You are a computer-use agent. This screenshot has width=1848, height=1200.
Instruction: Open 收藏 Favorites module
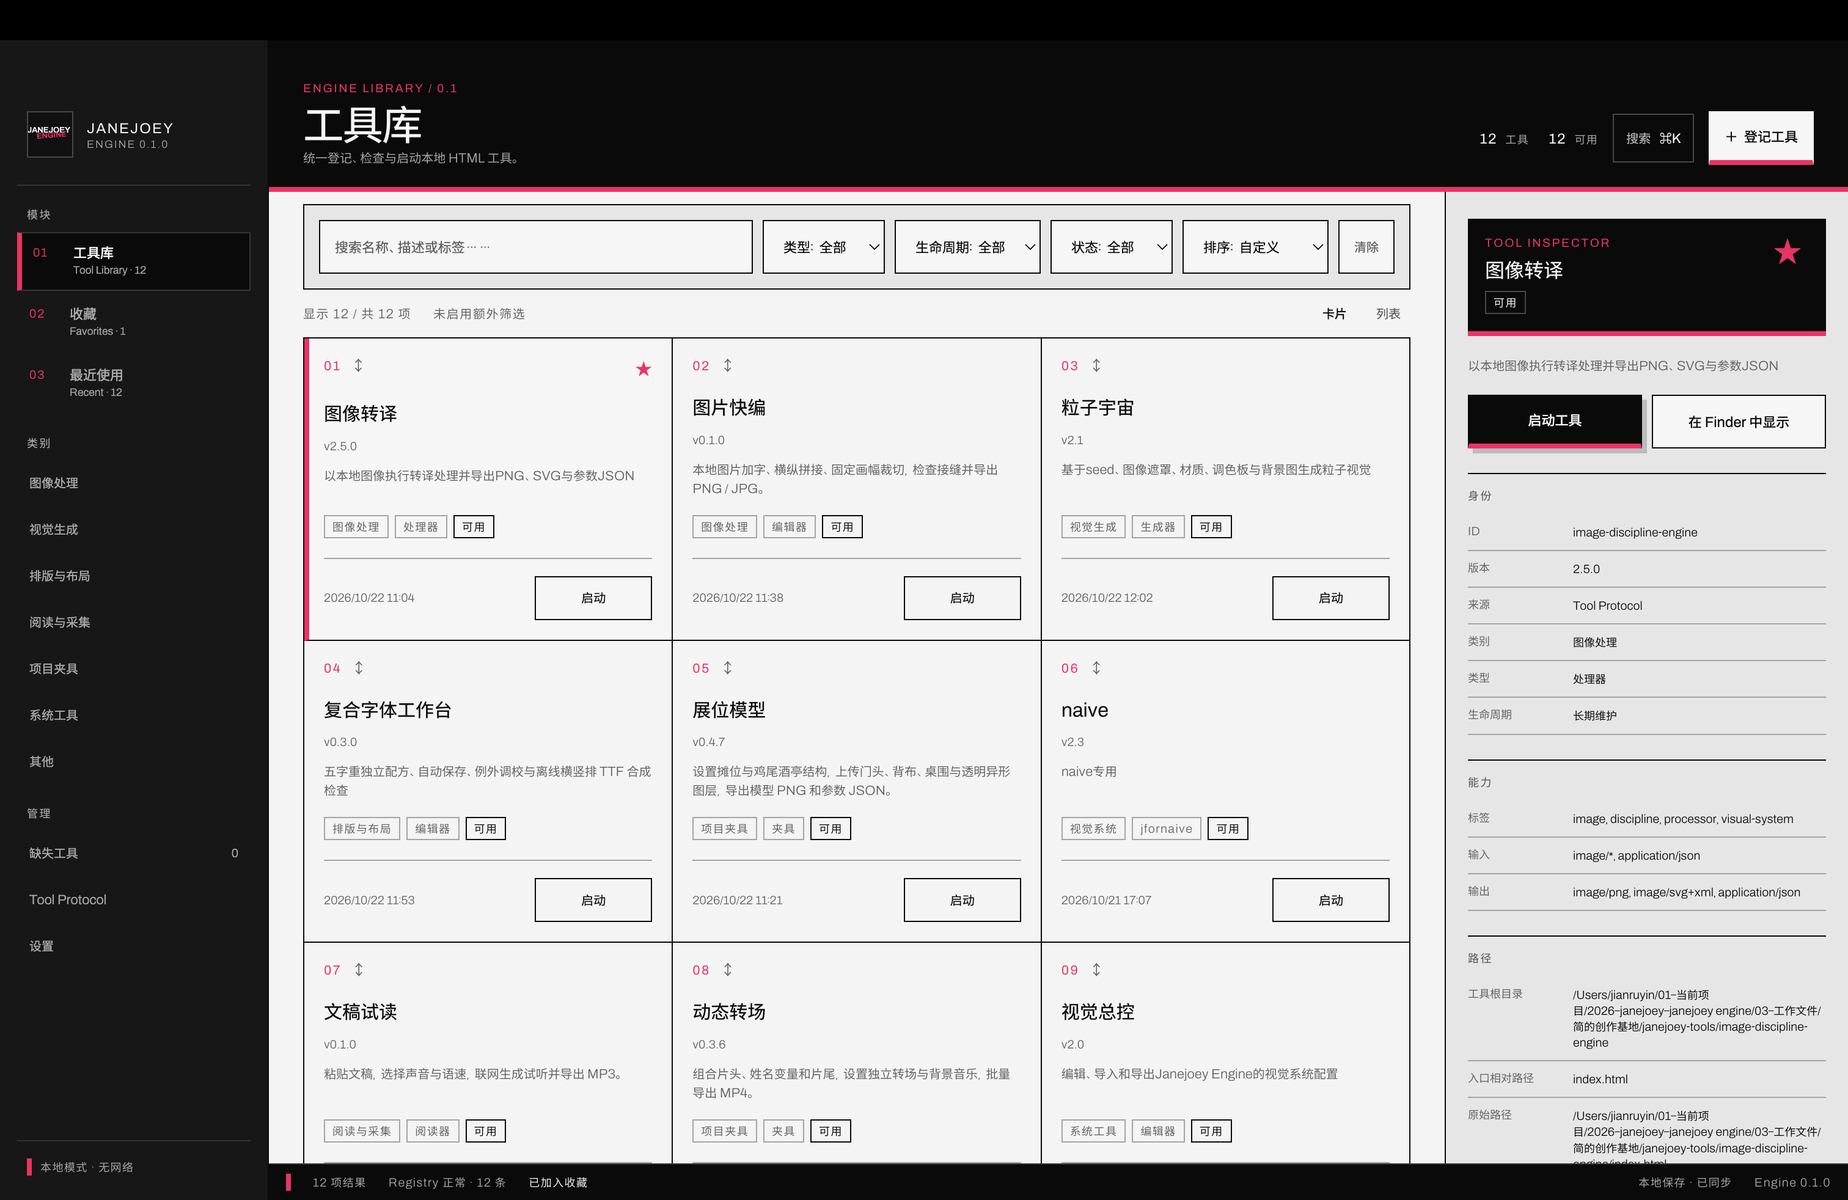pos(134,322)
